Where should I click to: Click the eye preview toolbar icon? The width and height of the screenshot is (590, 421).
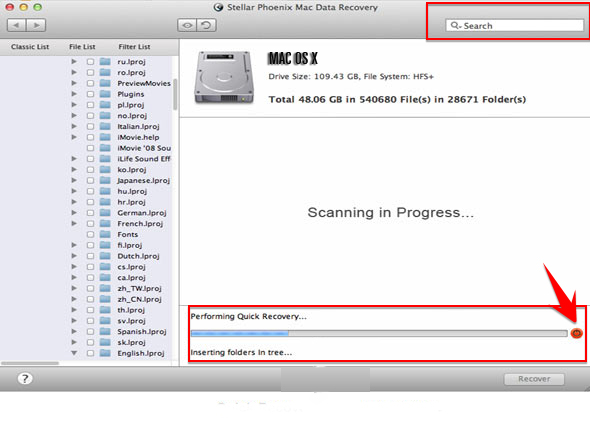coord(187,25)
